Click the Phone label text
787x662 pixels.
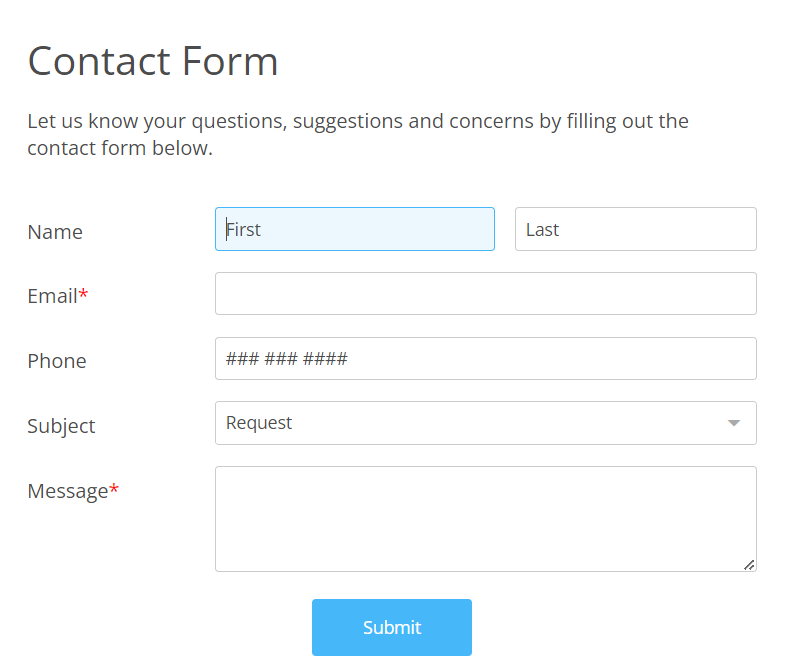pos(57,361)
